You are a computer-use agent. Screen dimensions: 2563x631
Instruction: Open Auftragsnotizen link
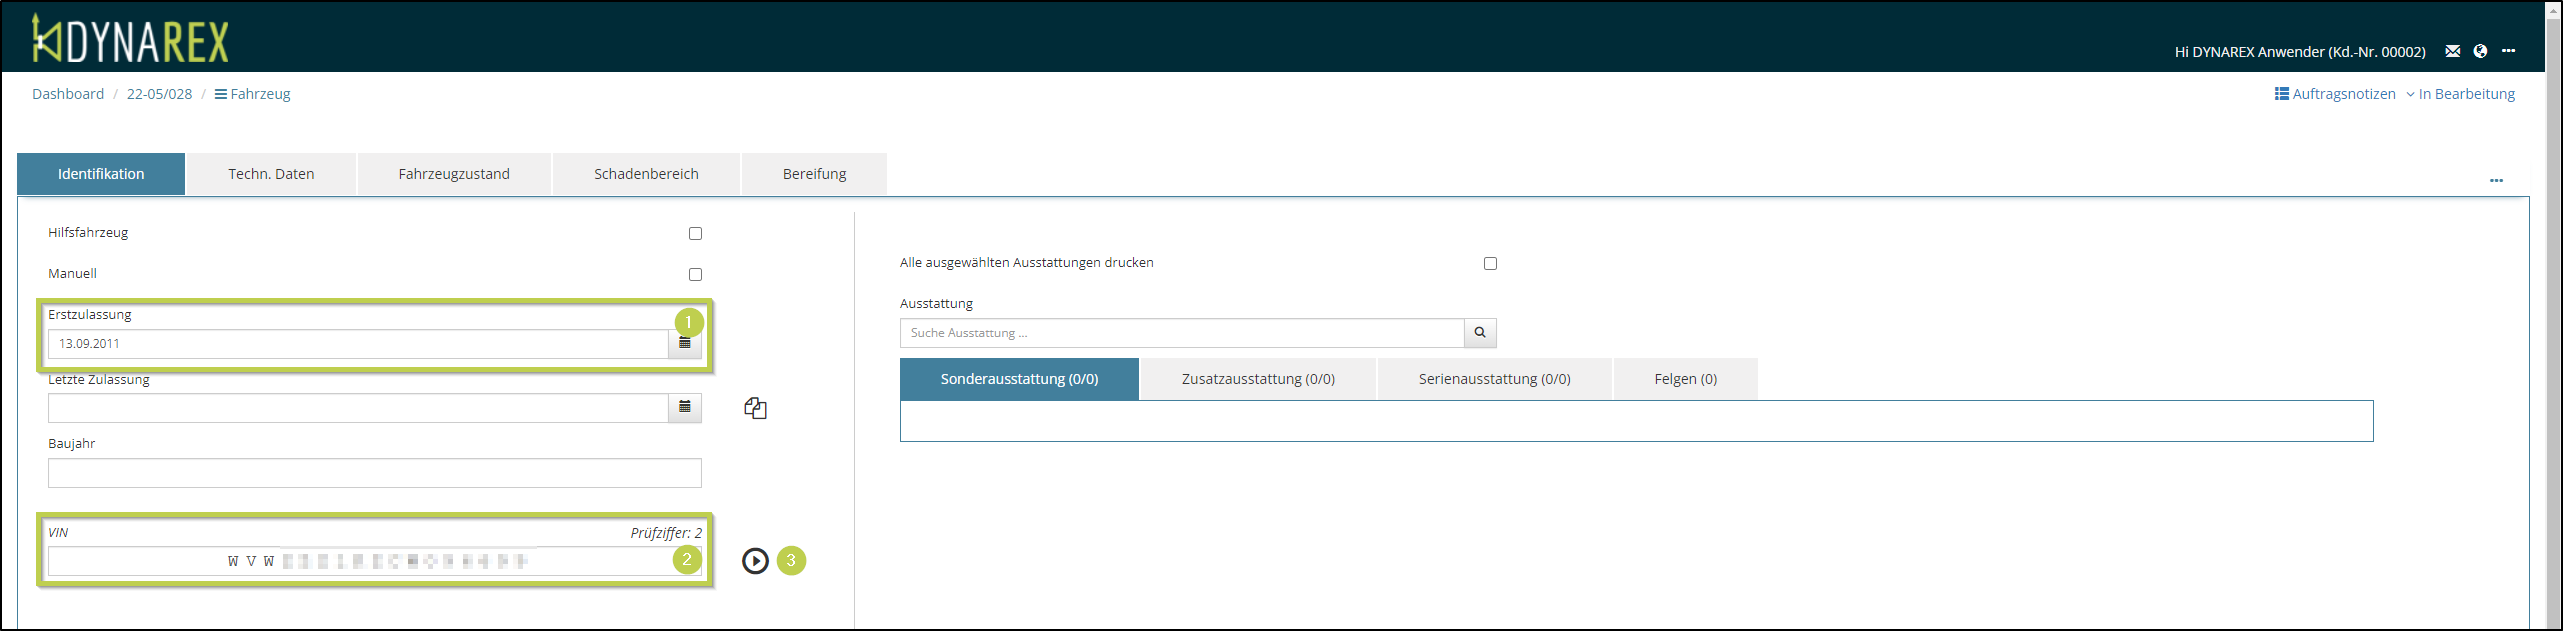coord(2335,94)
